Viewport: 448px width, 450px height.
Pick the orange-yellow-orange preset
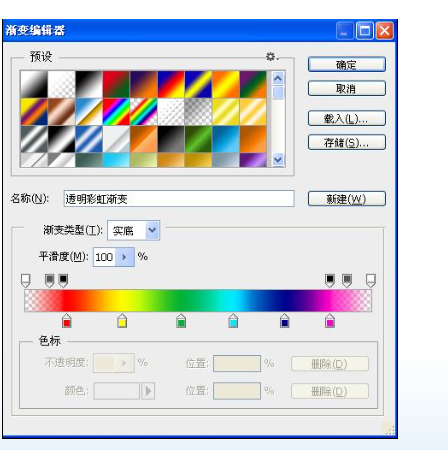[226, 84]
